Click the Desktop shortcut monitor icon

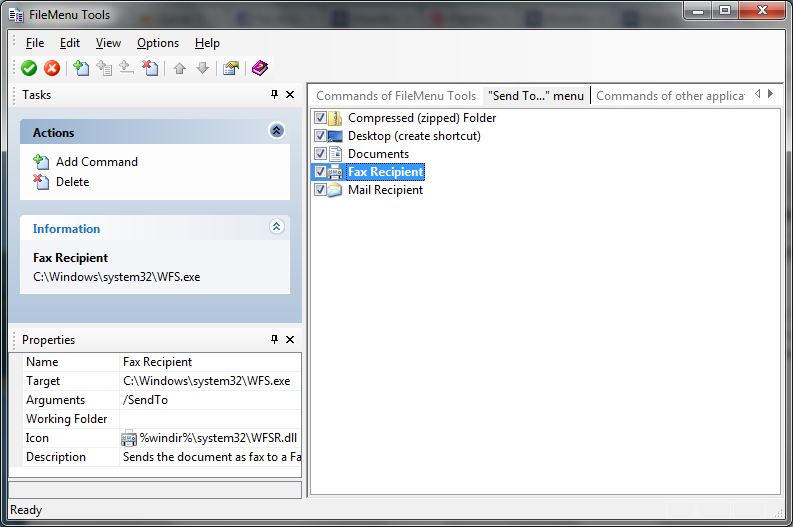335,136
